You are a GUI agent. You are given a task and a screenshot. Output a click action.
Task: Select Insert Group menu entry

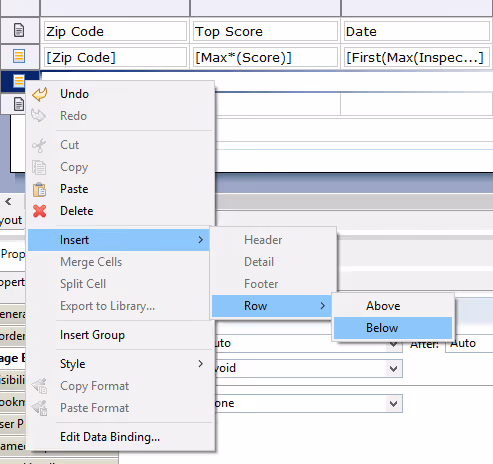(x=92, y=335)
